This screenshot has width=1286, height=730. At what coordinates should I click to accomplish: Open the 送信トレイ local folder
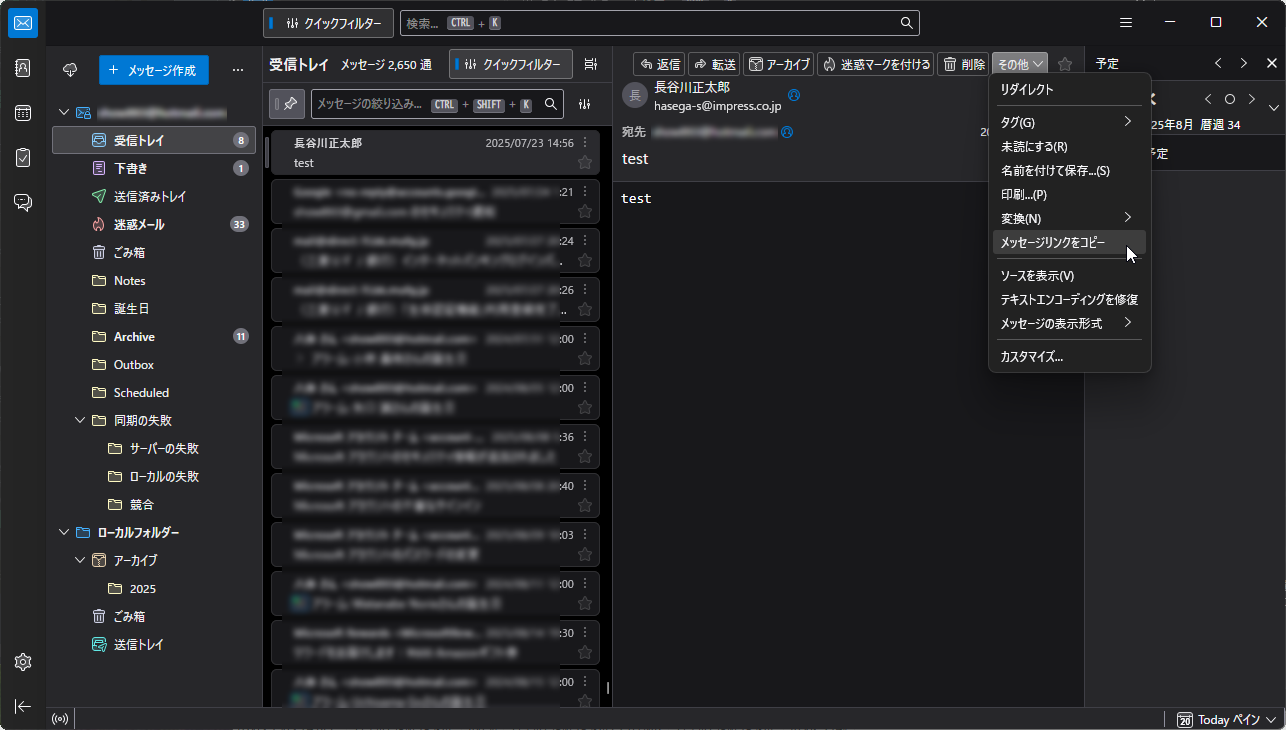tap(154, 645)
